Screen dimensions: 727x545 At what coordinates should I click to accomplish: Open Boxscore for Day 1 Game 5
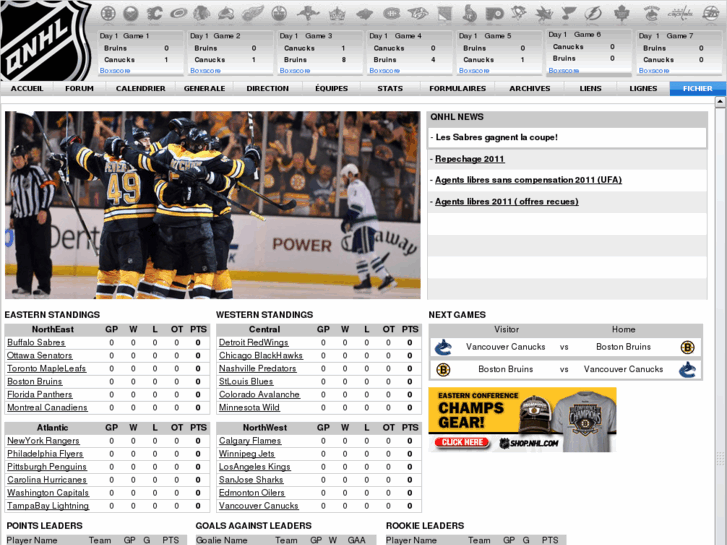[x=474, y=71]
